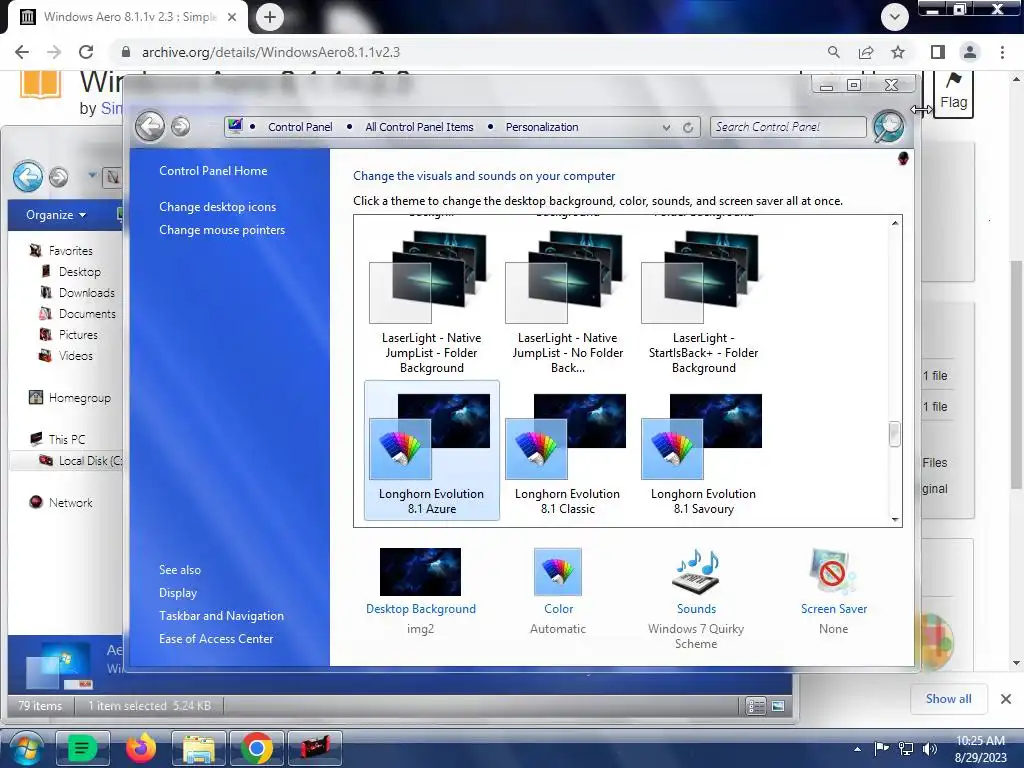Open the Color settings icon

click(558, 571)
